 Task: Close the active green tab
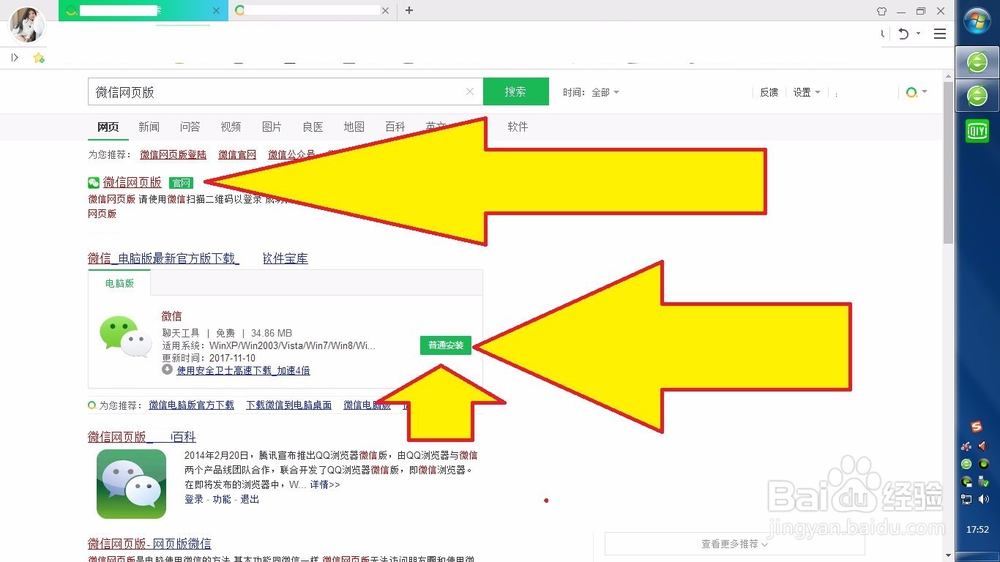tap(216, 11)
